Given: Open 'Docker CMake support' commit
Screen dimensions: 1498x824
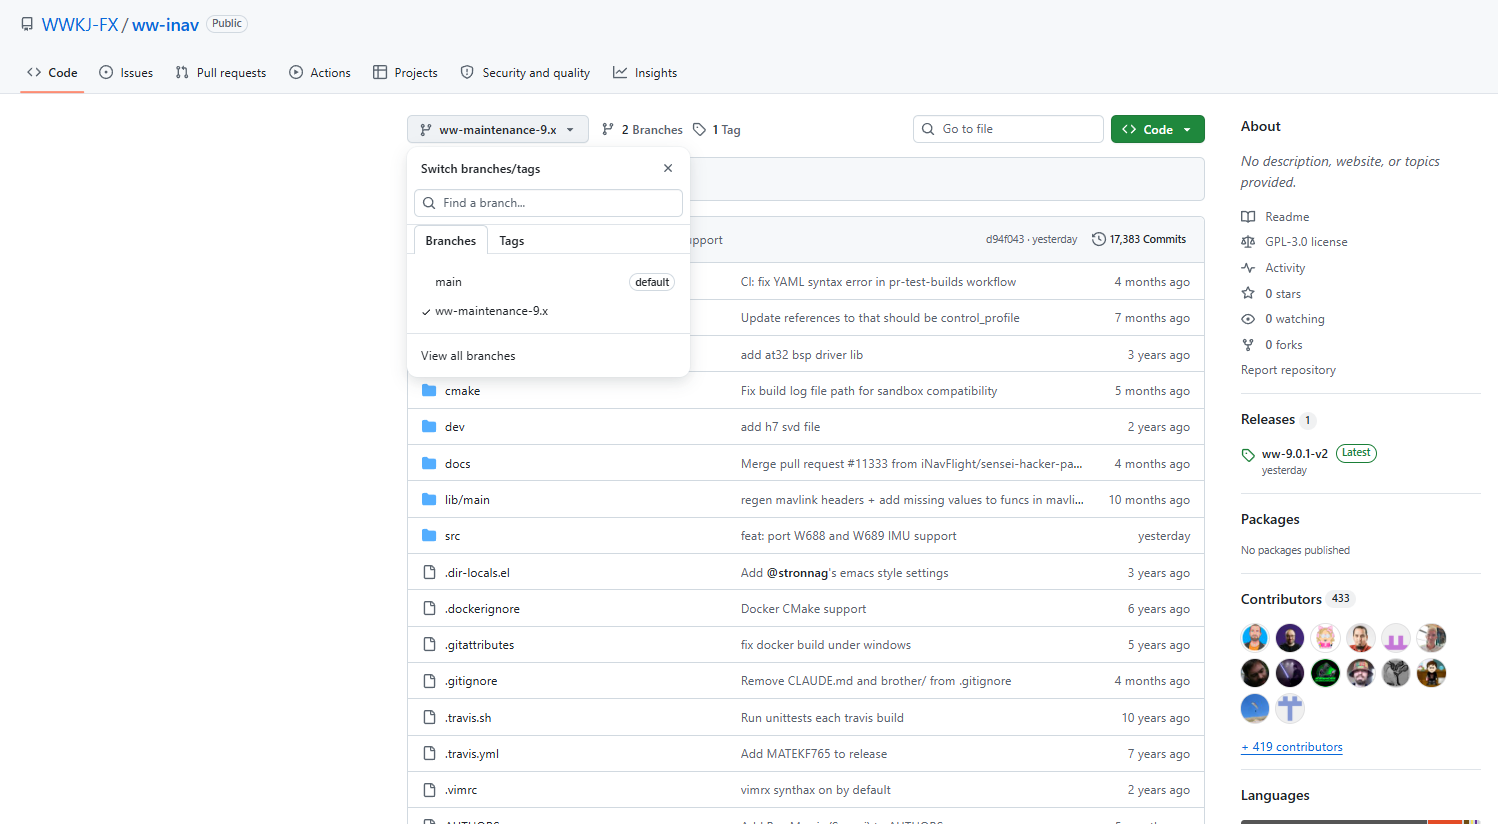Looking at the screenshot, I should (x=803, y=609).
